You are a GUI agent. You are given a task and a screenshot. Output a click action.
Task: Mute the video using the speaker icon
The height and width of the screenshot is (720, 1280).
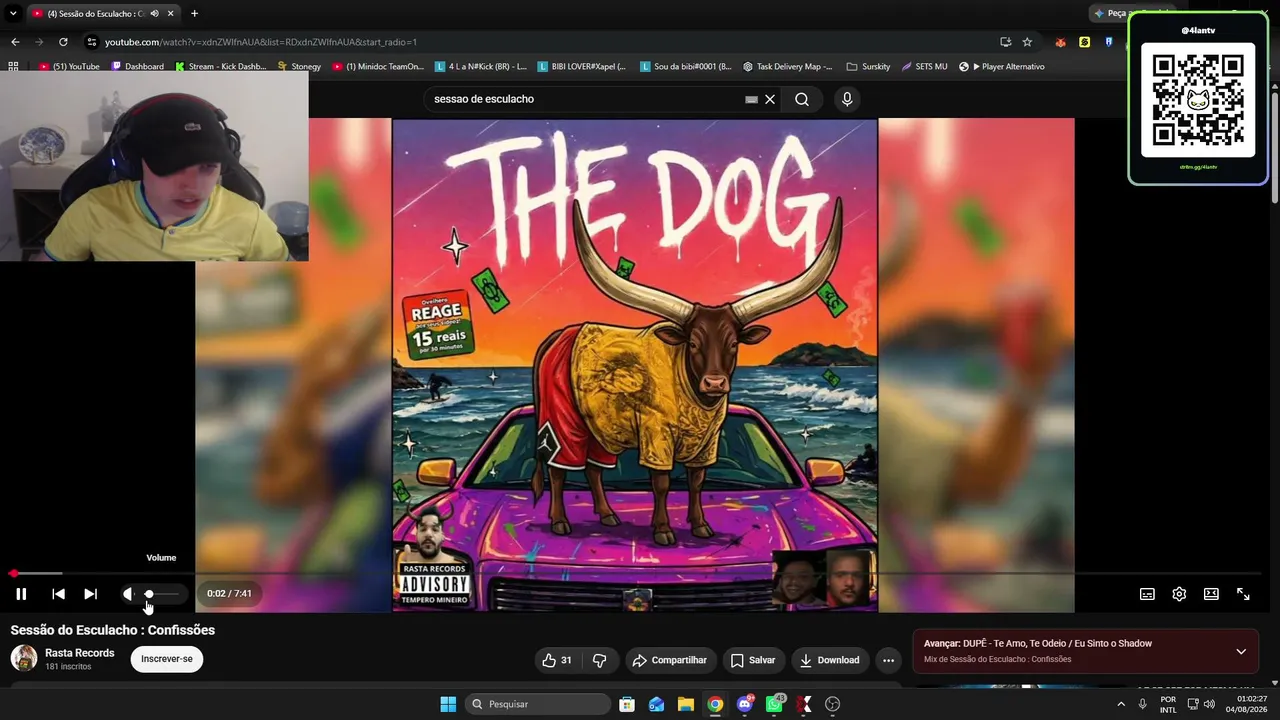(x=128, y=594)
